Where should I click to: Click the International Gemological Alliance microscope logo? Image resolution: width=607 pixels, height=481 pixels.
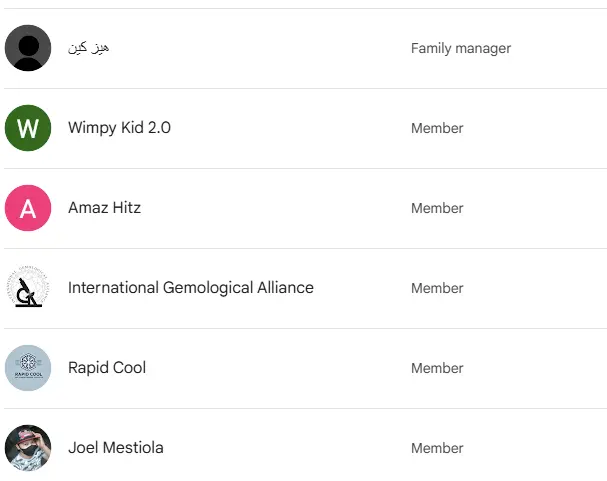click(x=28, y=288)
